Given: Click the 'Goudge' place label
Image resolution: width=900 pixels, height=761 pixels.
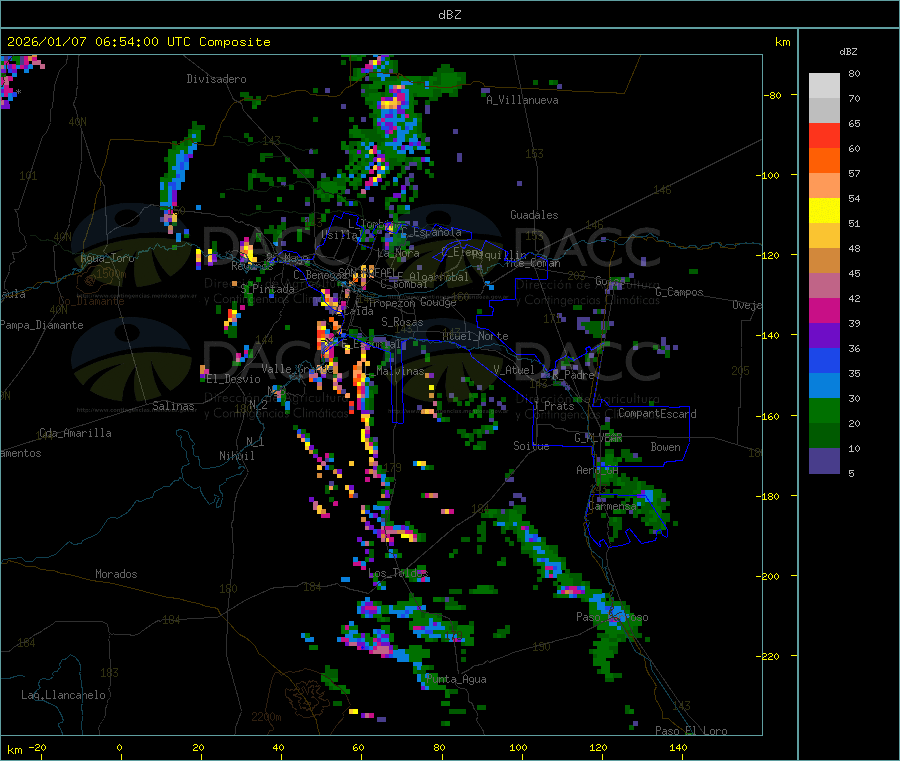Looking at the screenshot, I should click(x=439, y=302).
